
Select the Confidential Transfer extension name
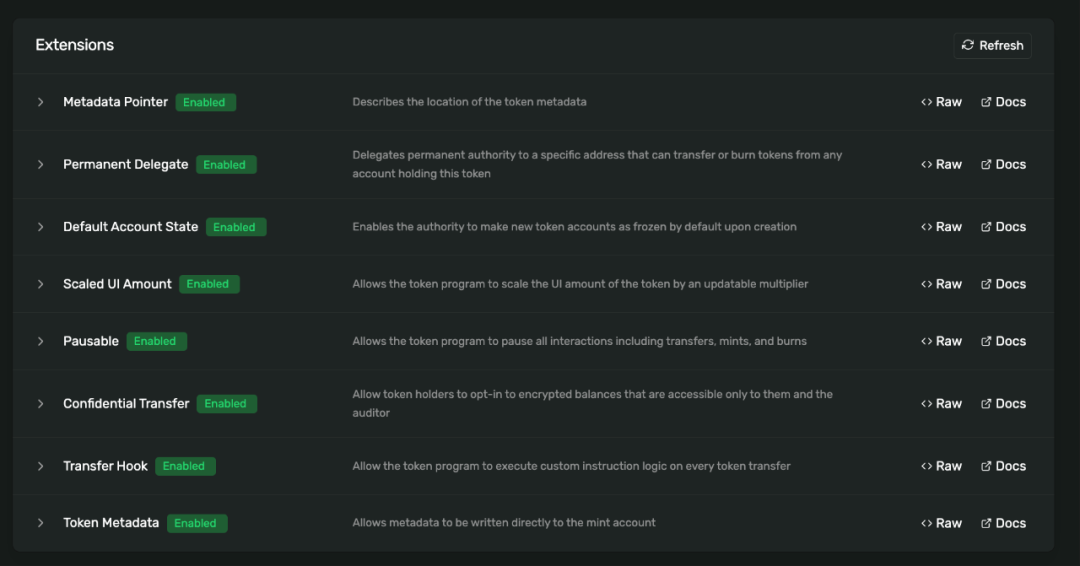tap(126, 404)
